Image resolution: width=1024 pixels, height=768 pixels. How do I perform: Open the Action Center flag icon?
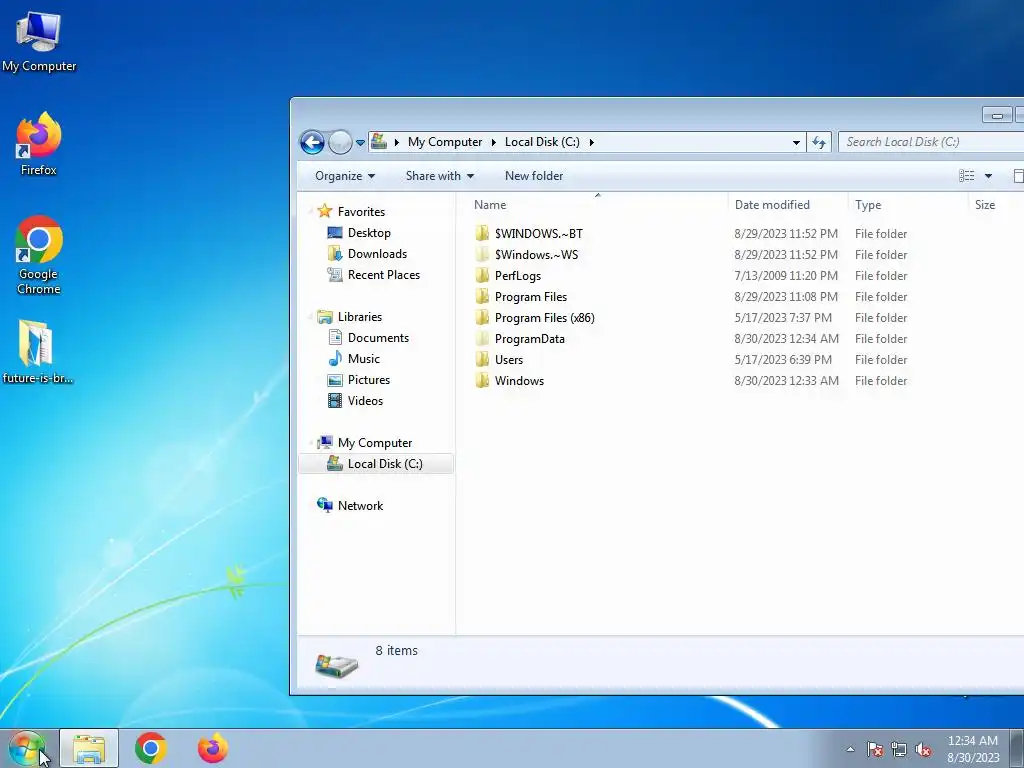pyautogui.click(x=875, y=749)
